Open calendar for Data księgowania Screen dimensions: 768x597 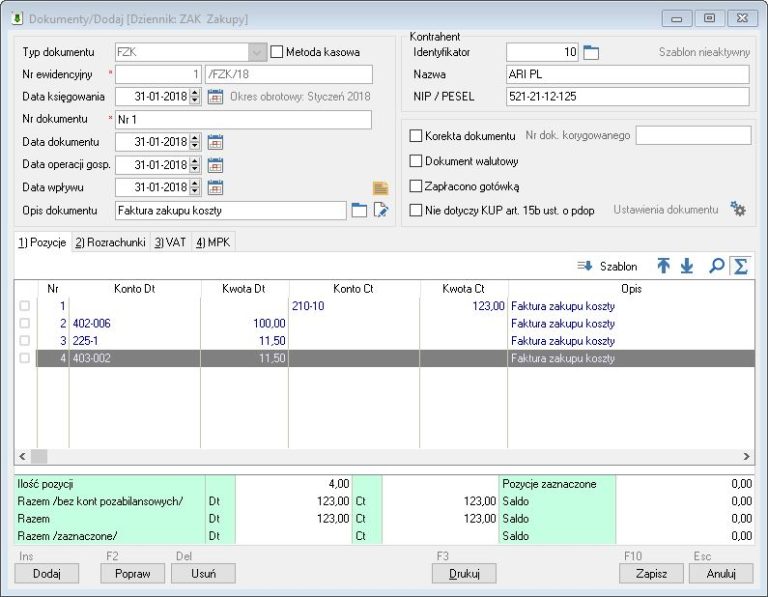tap(215, 96)
